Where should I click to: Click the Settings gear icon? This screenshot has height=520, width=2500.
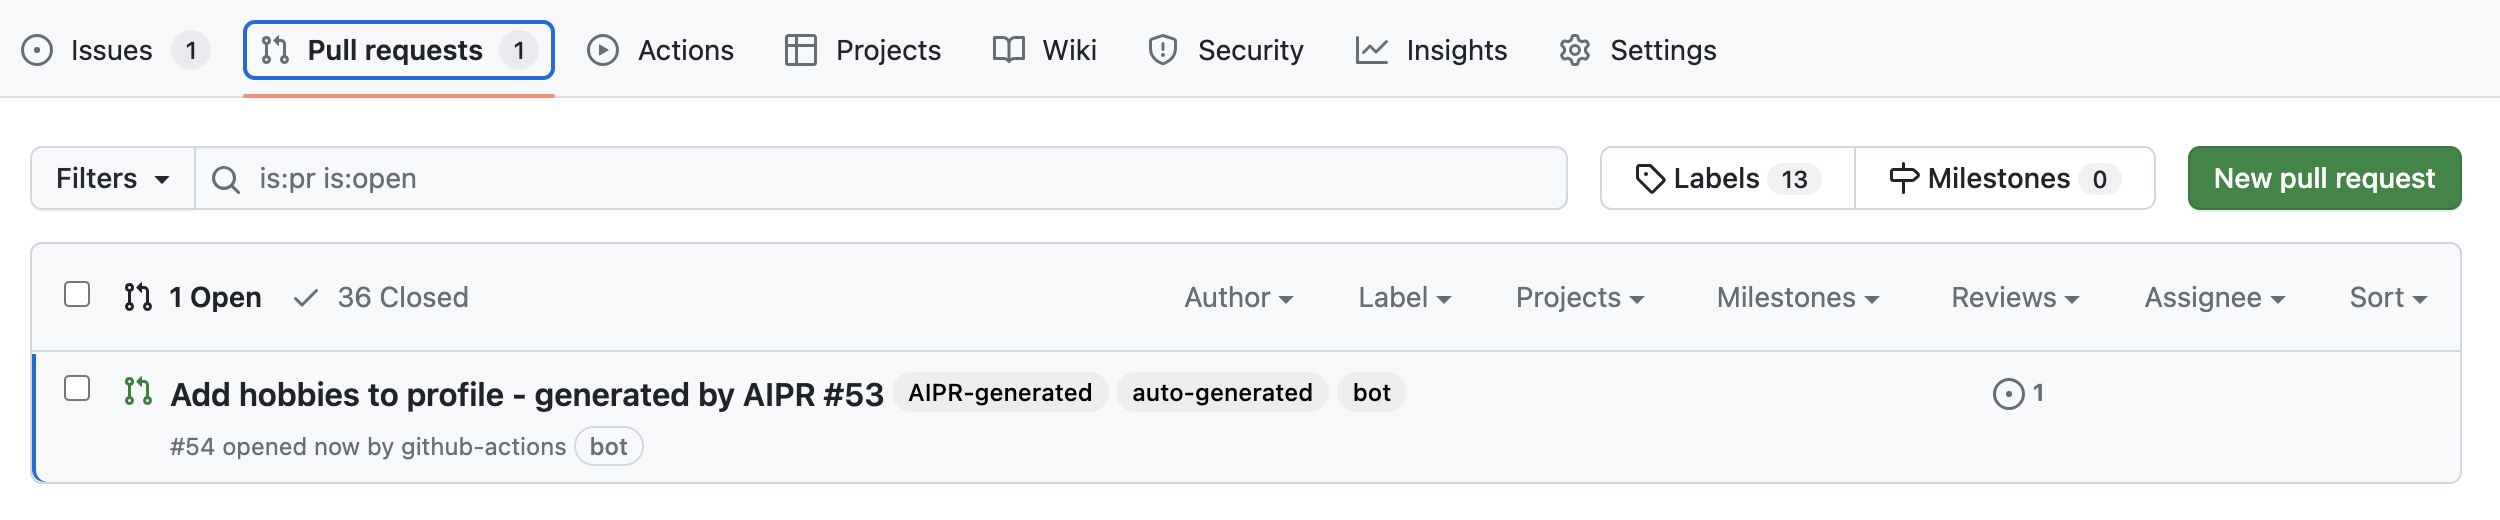click(1574, 50)
